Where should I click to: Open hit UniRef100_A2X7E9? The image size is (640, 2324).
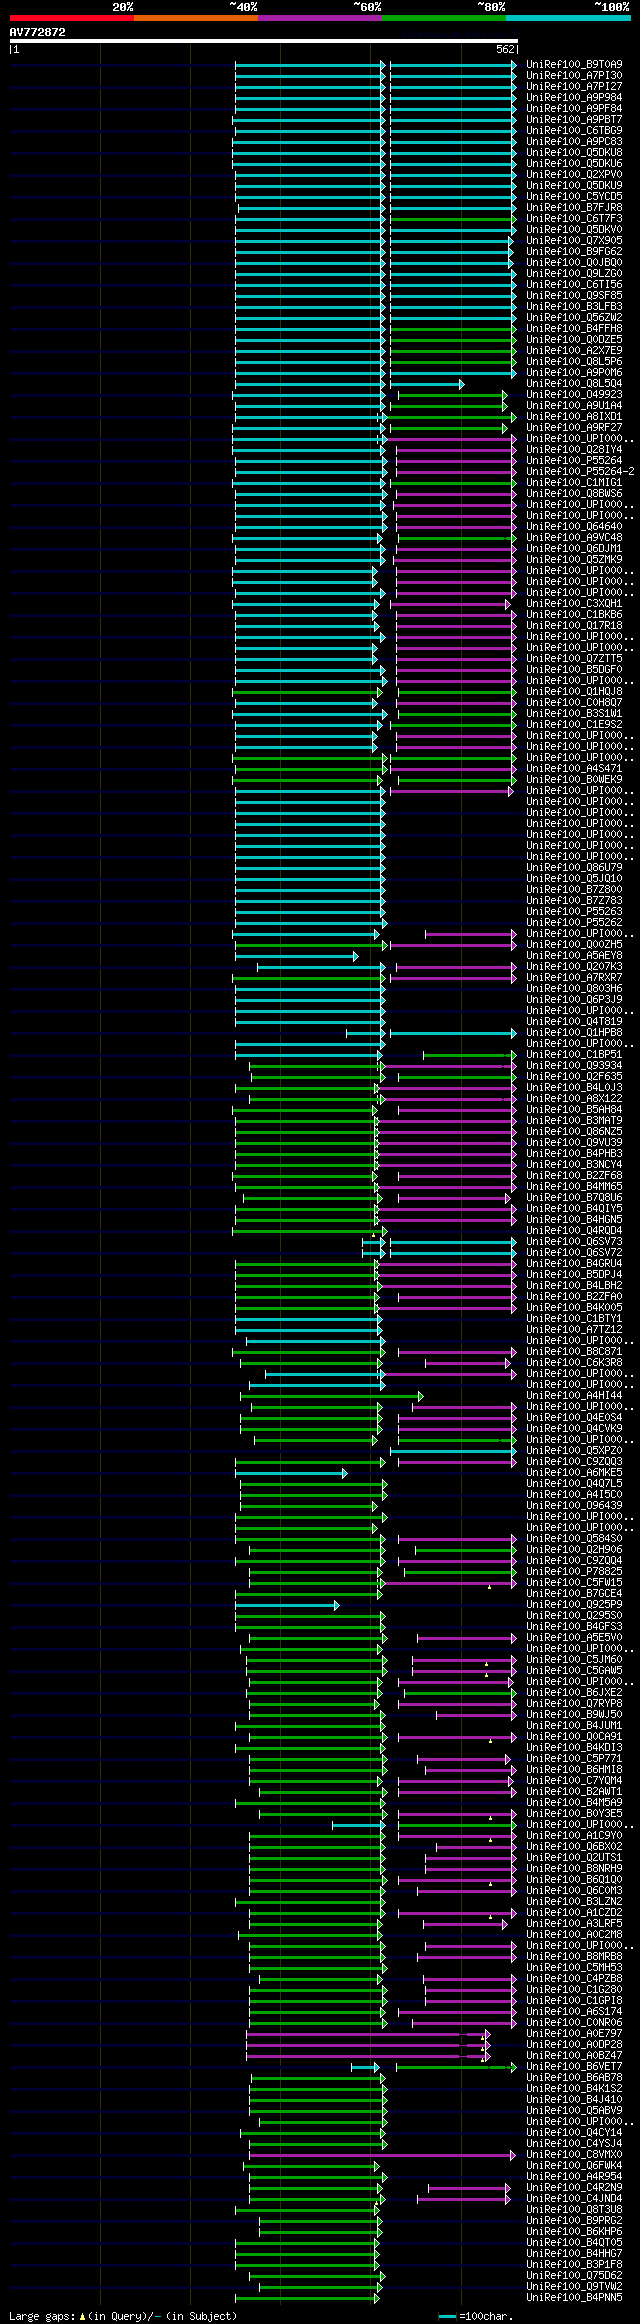(574, 350)
